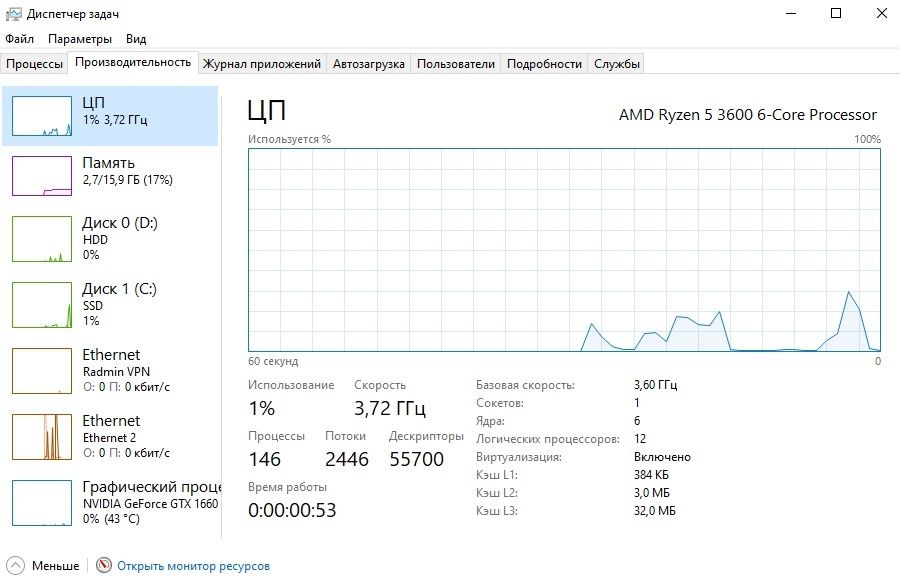
Task: Go to the Пользователи tab
Action: (x=456, y=64)
